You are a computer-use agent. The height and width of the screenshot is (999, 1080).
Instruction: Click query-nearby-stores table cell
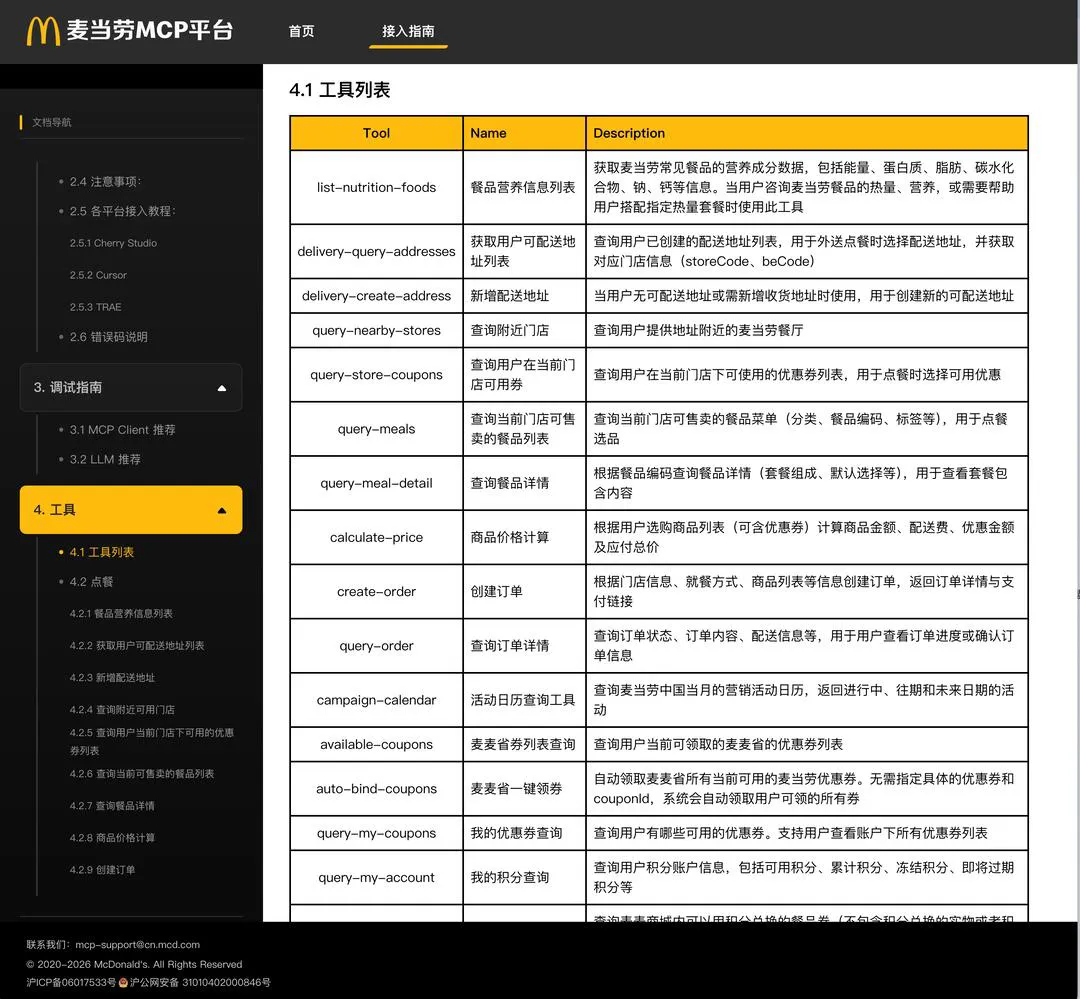[x=376, y=331]
